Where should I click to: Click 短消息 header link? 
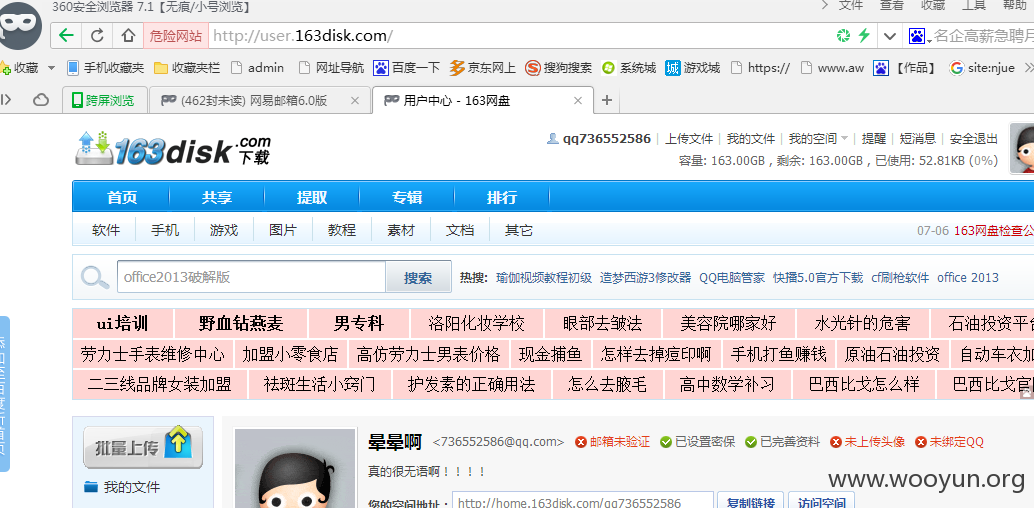pyautogui.click(x=918, y=139)
